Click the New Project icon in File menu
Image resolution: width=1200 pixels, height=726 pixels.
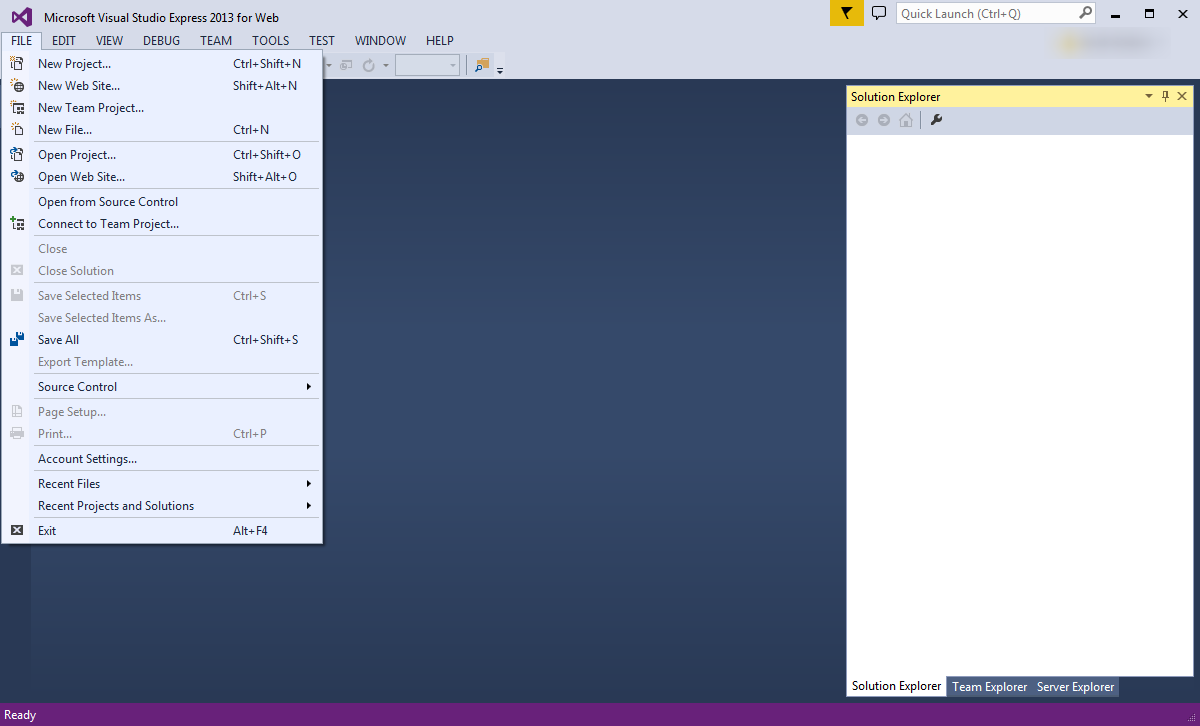pos(17,64)
